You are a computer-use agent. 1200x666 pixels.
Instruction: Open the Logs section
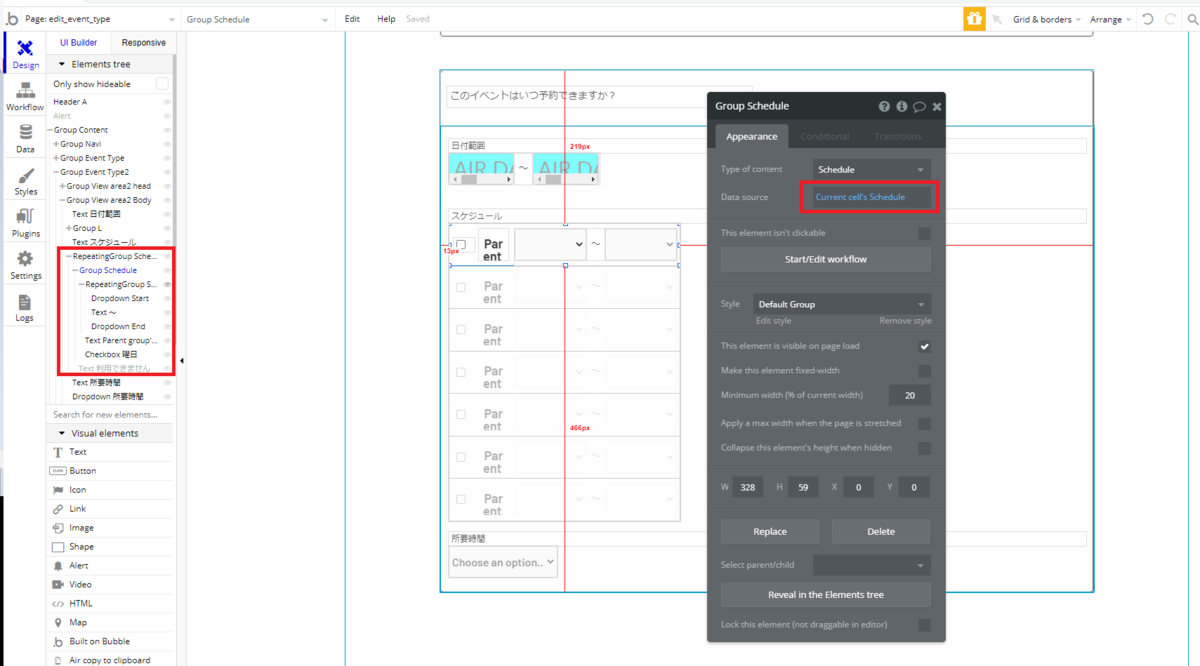[x=25, y=308]
